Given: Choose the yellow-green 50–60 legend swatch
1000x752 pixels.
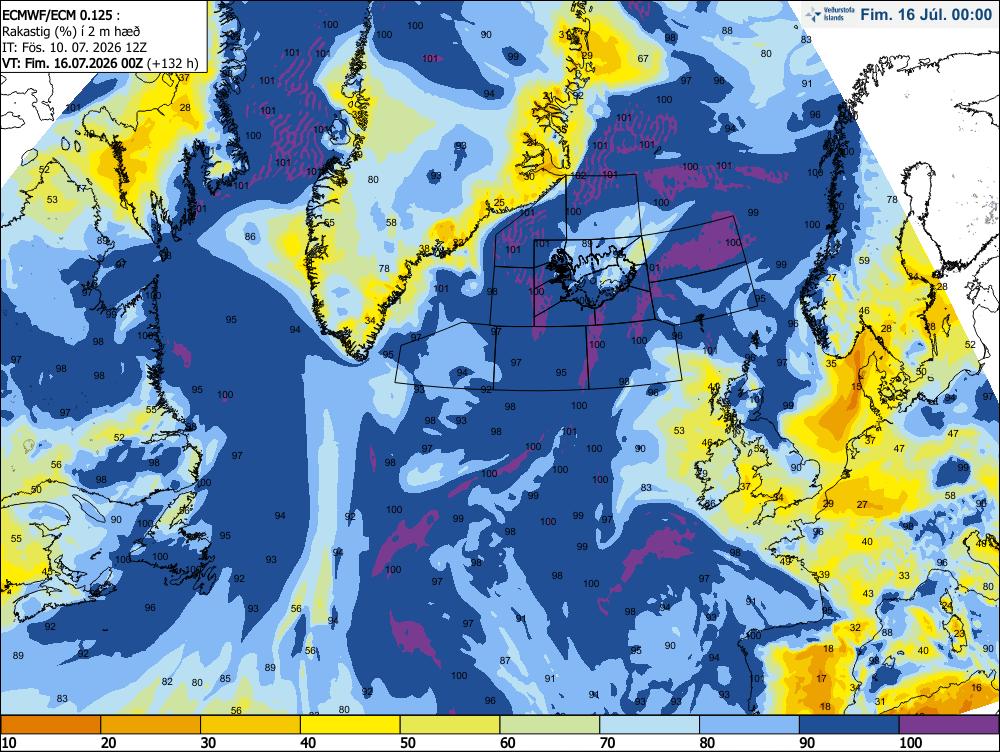Looking at the screenshot, I should (450, 725).
